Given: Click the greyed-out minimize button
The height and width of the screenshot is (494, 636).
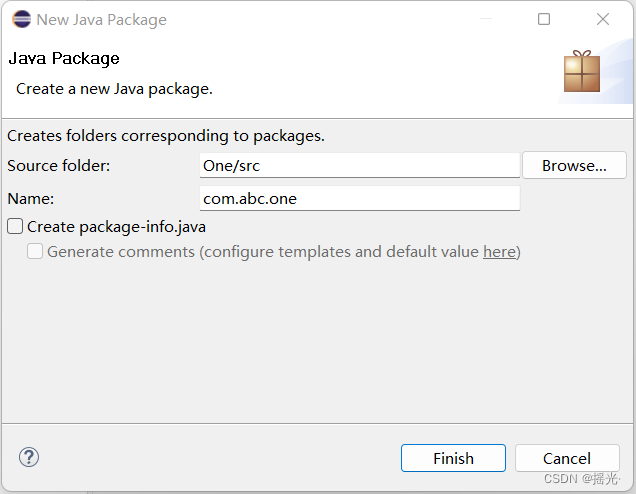Looking at the screenshot, I should [485, 19].
